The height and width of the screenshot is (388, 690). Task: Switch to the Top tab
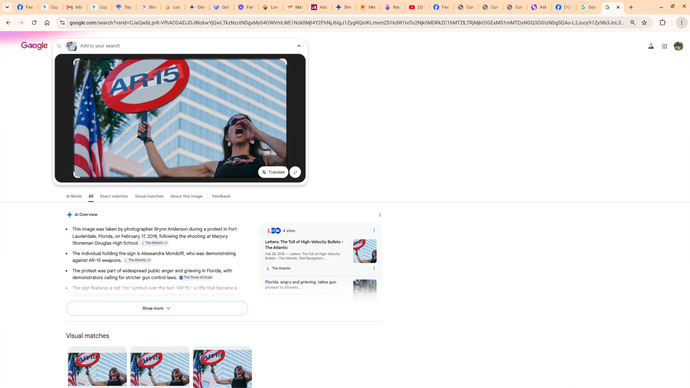pos(124,7)
